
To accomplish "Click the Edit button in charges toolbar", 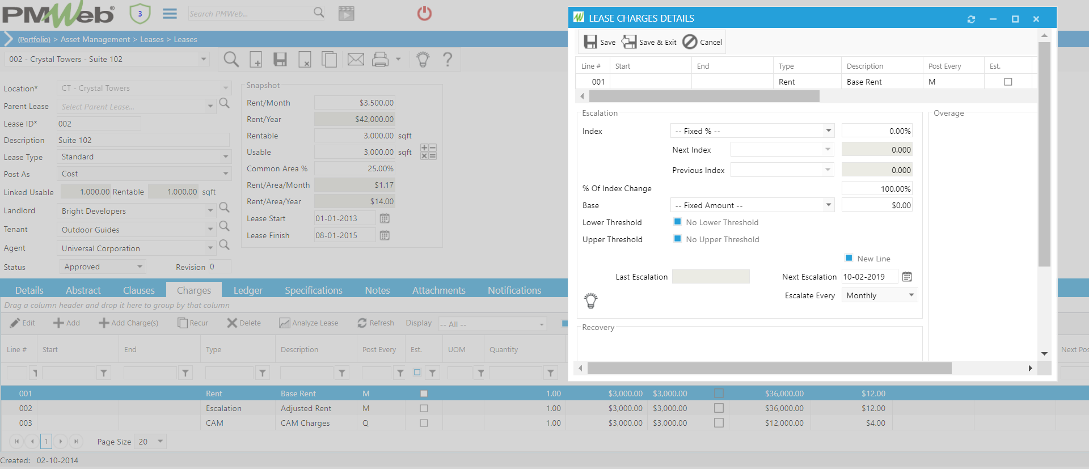I will click(24, 323).
